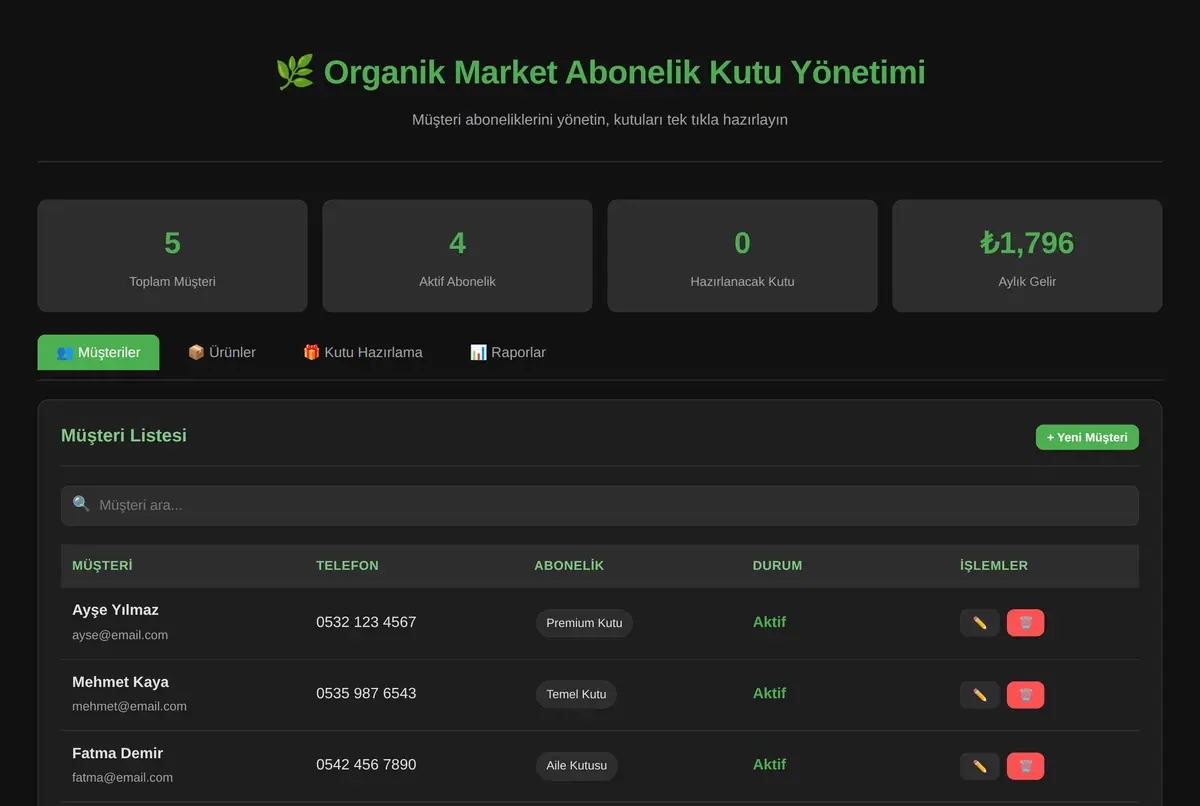Click the ABONELİK column header
The image size is (1200, 806).
569,566
